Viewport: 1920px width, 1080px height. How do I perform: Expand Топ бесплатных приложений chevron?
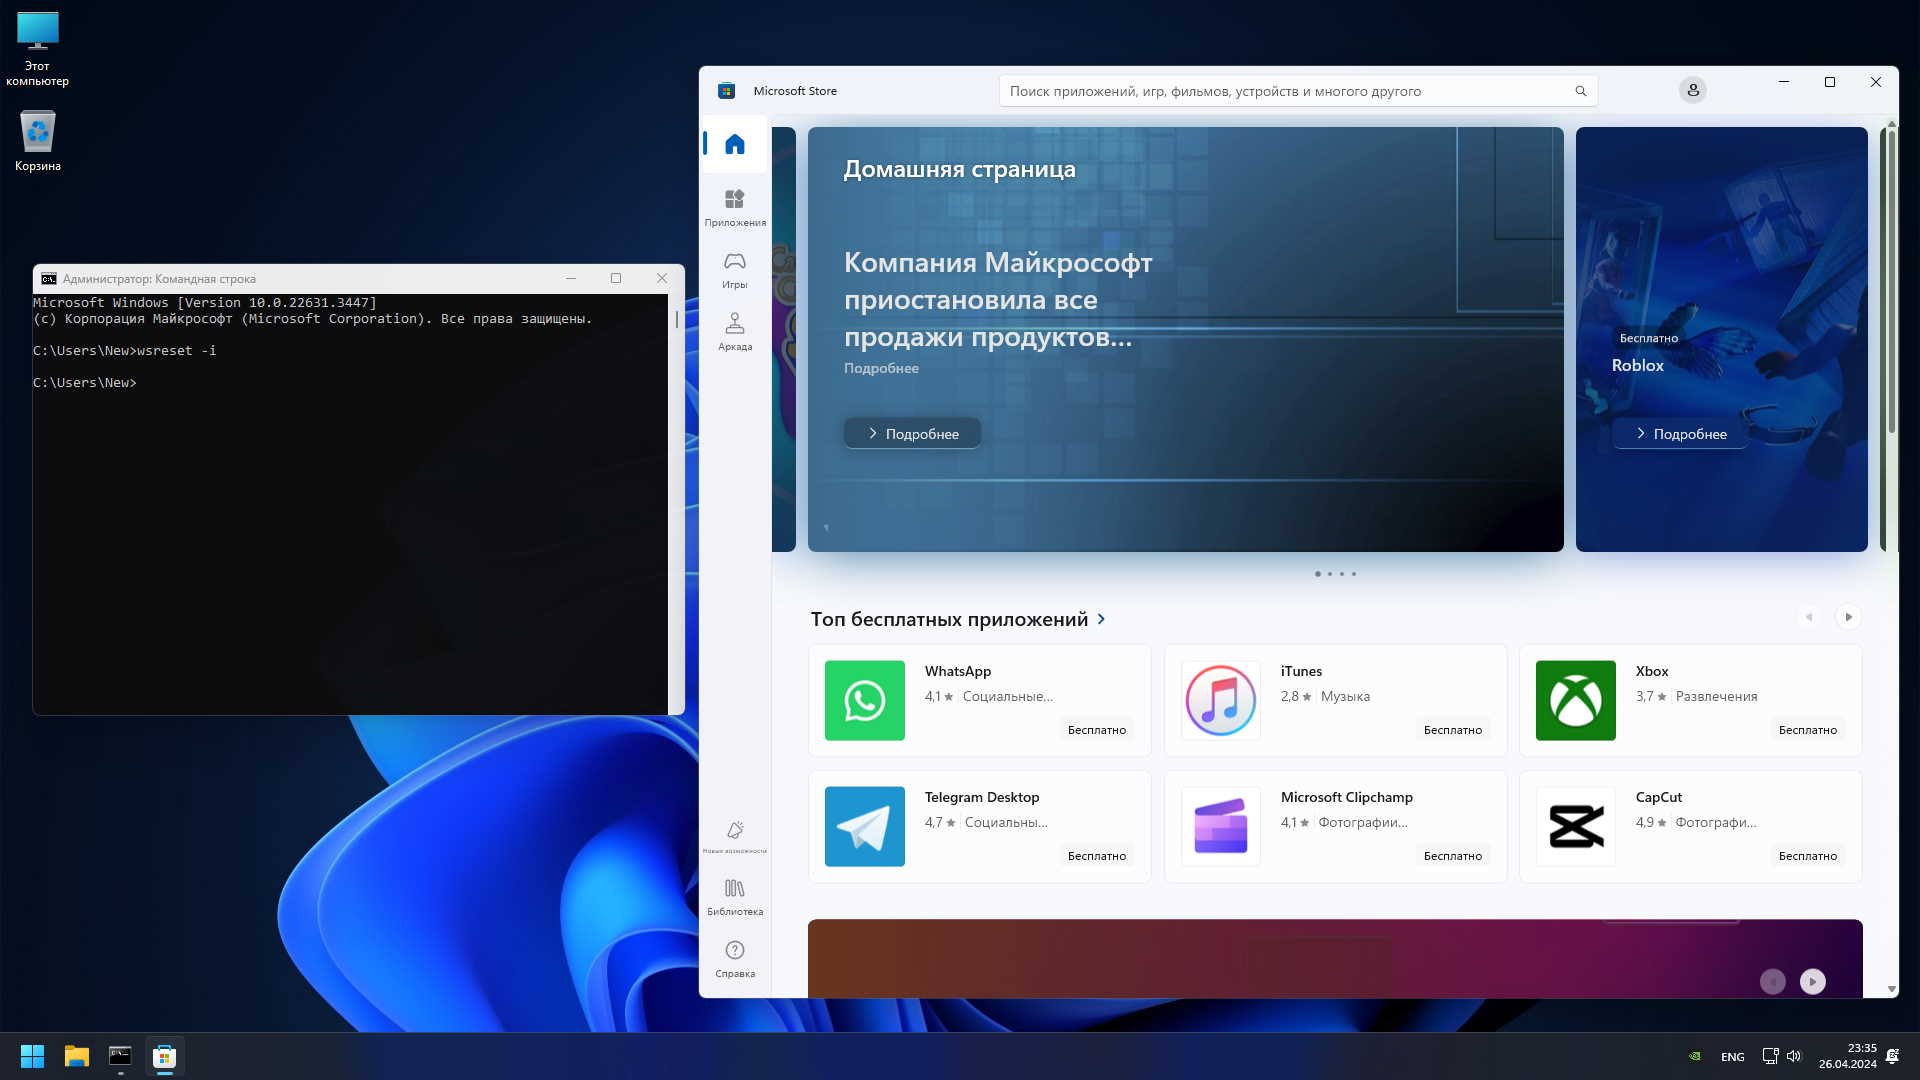click(1101, 619)
